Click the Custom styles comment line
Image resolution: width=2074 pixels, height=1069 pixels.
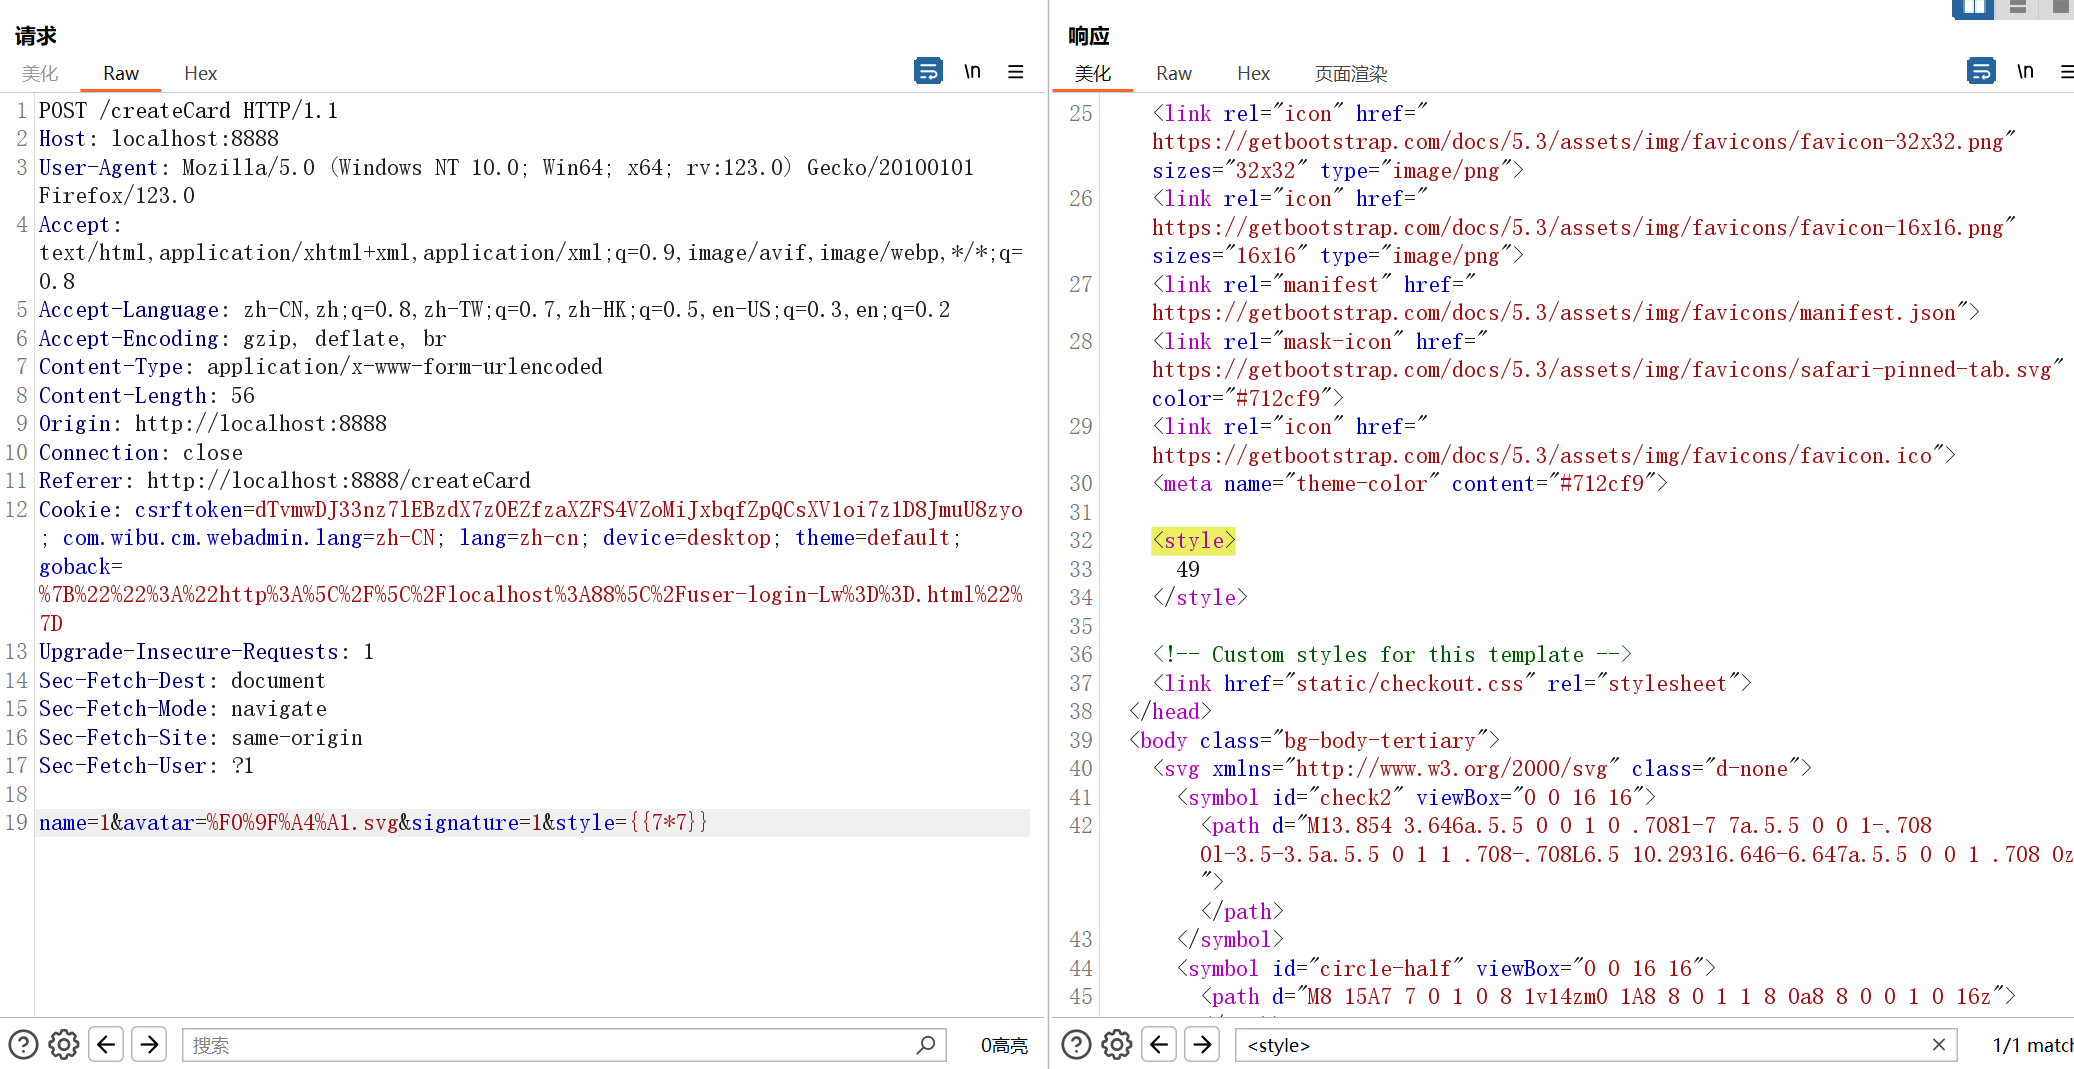tap(1392, 655)
